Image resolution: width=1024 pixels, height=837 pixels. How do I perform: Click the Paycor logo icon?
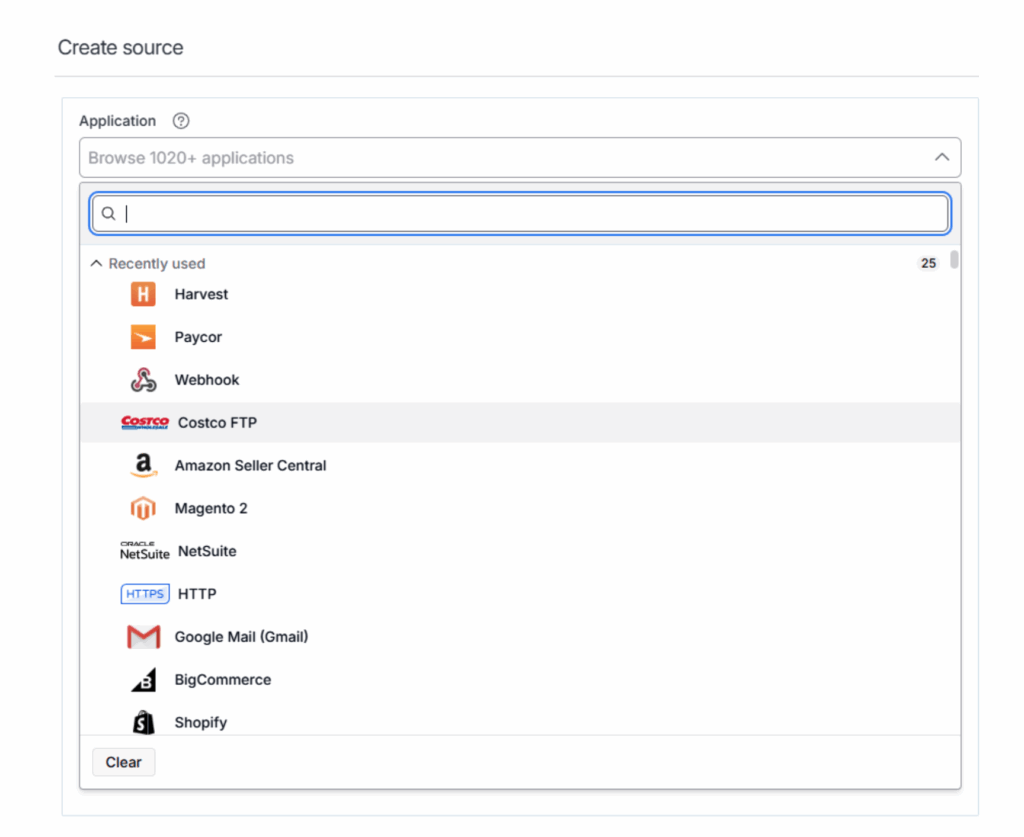143,337
